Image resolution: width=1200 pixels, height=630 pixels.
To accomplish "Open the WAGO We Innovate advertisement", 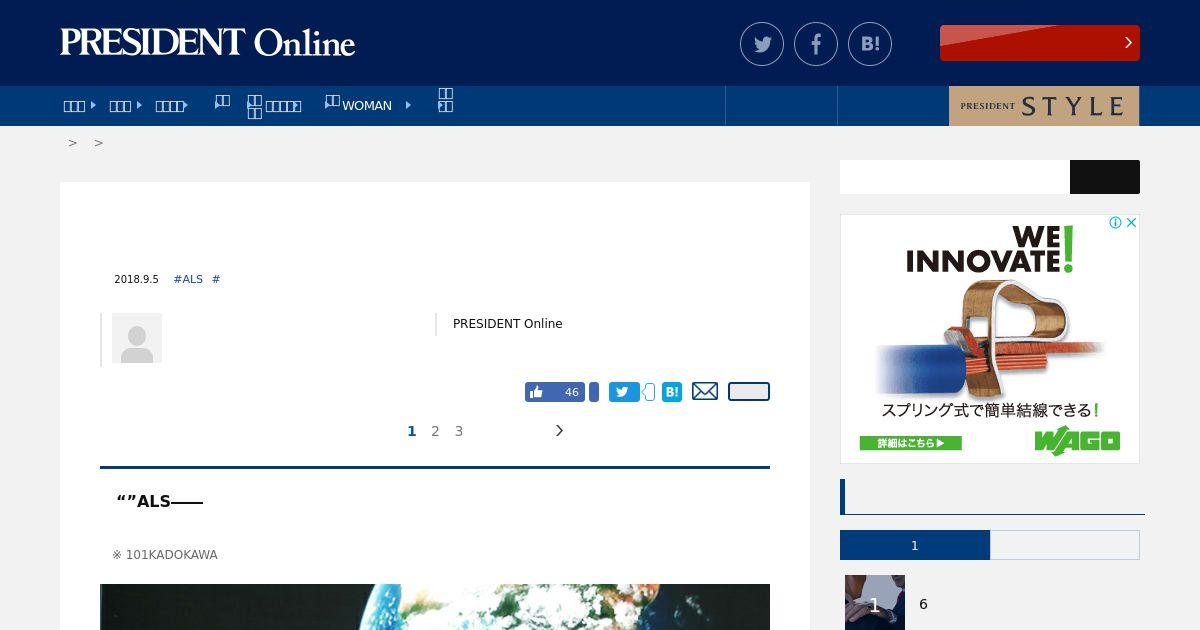I will [990, 339].
